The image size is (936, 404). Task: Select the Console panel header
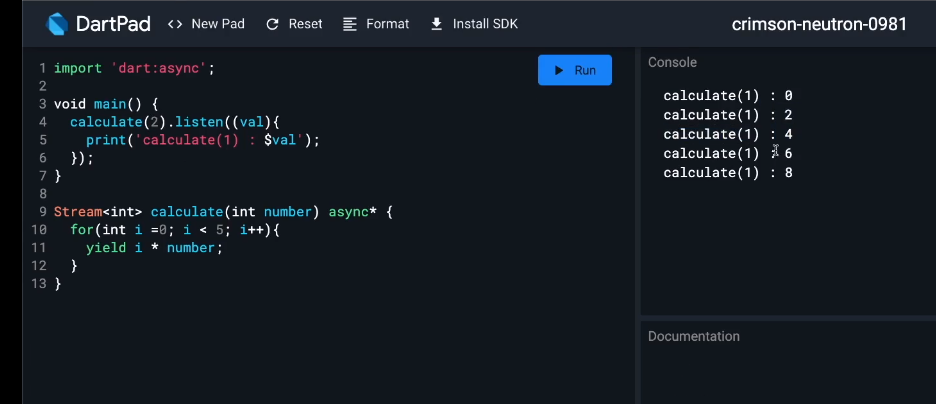coord(672,62)
